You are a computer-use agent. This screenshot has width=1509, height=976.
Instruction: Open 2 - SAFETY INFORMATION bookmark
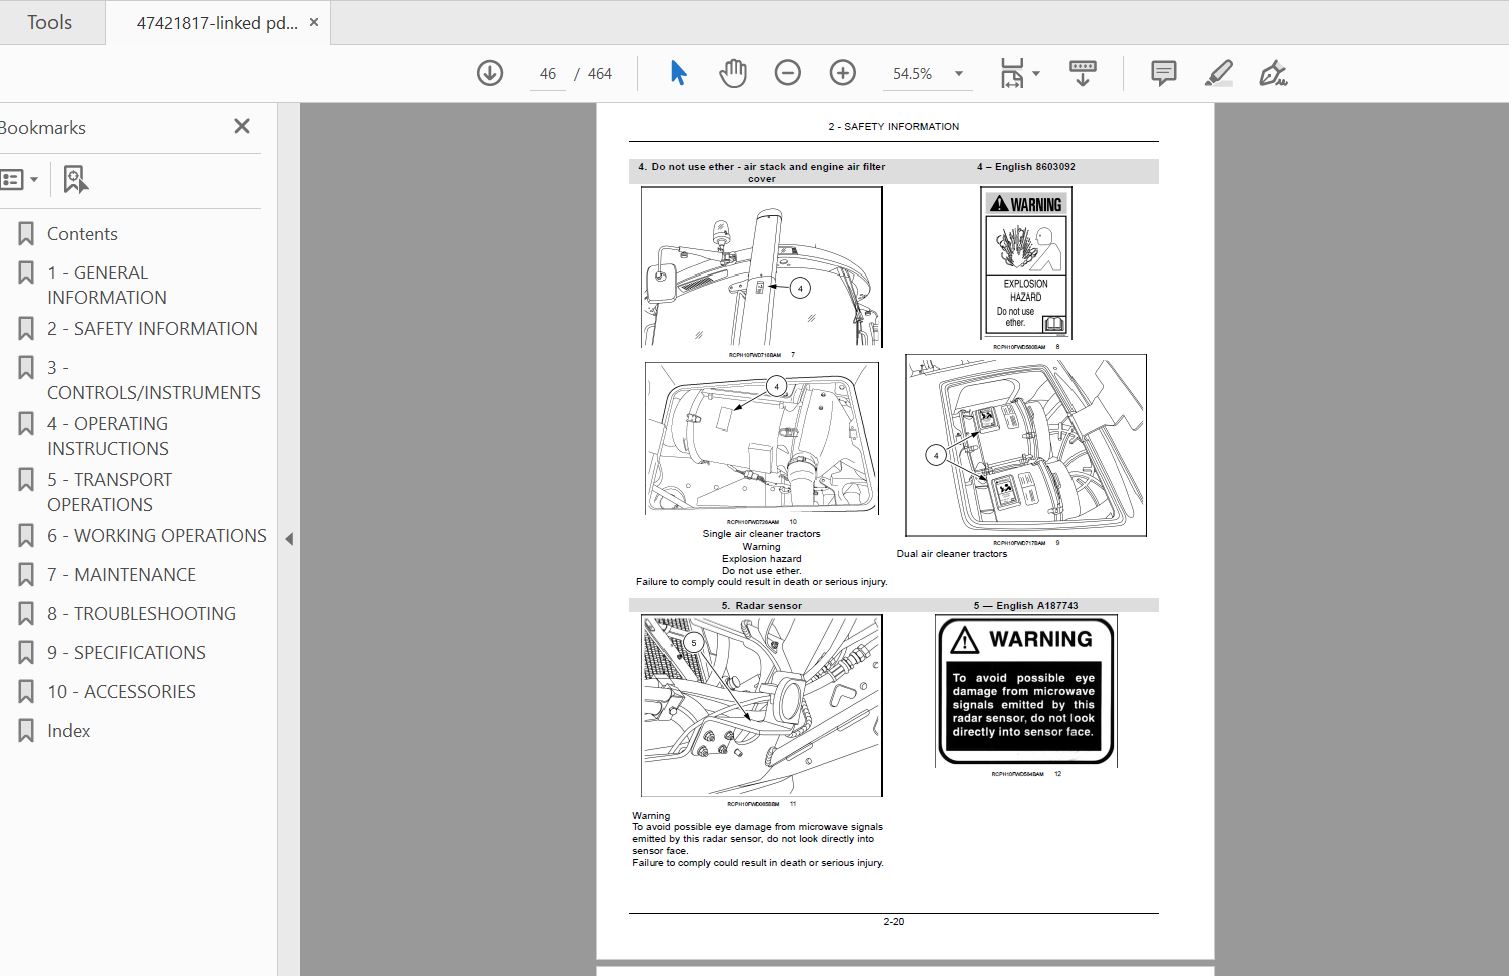[152, 329]
